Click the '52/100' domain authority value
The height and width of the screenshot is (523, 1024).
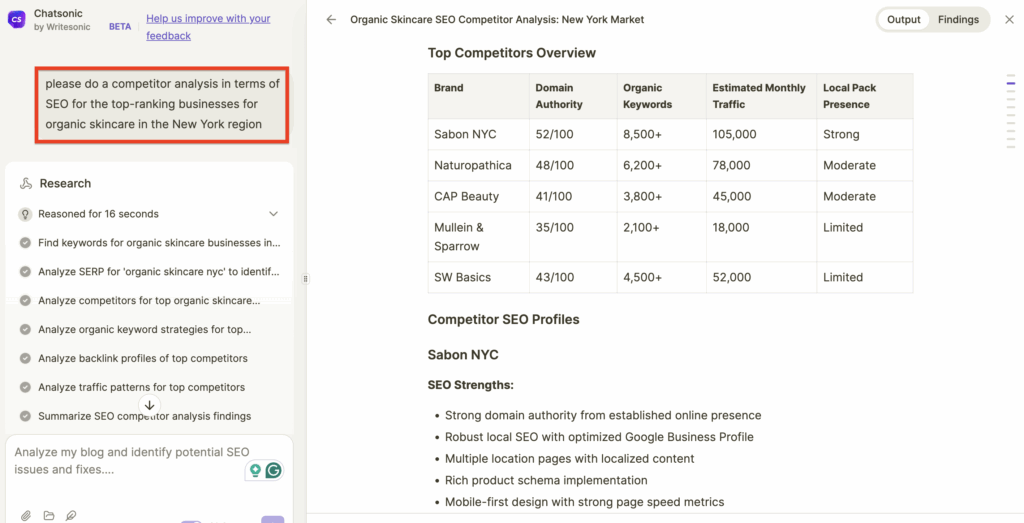554,135
